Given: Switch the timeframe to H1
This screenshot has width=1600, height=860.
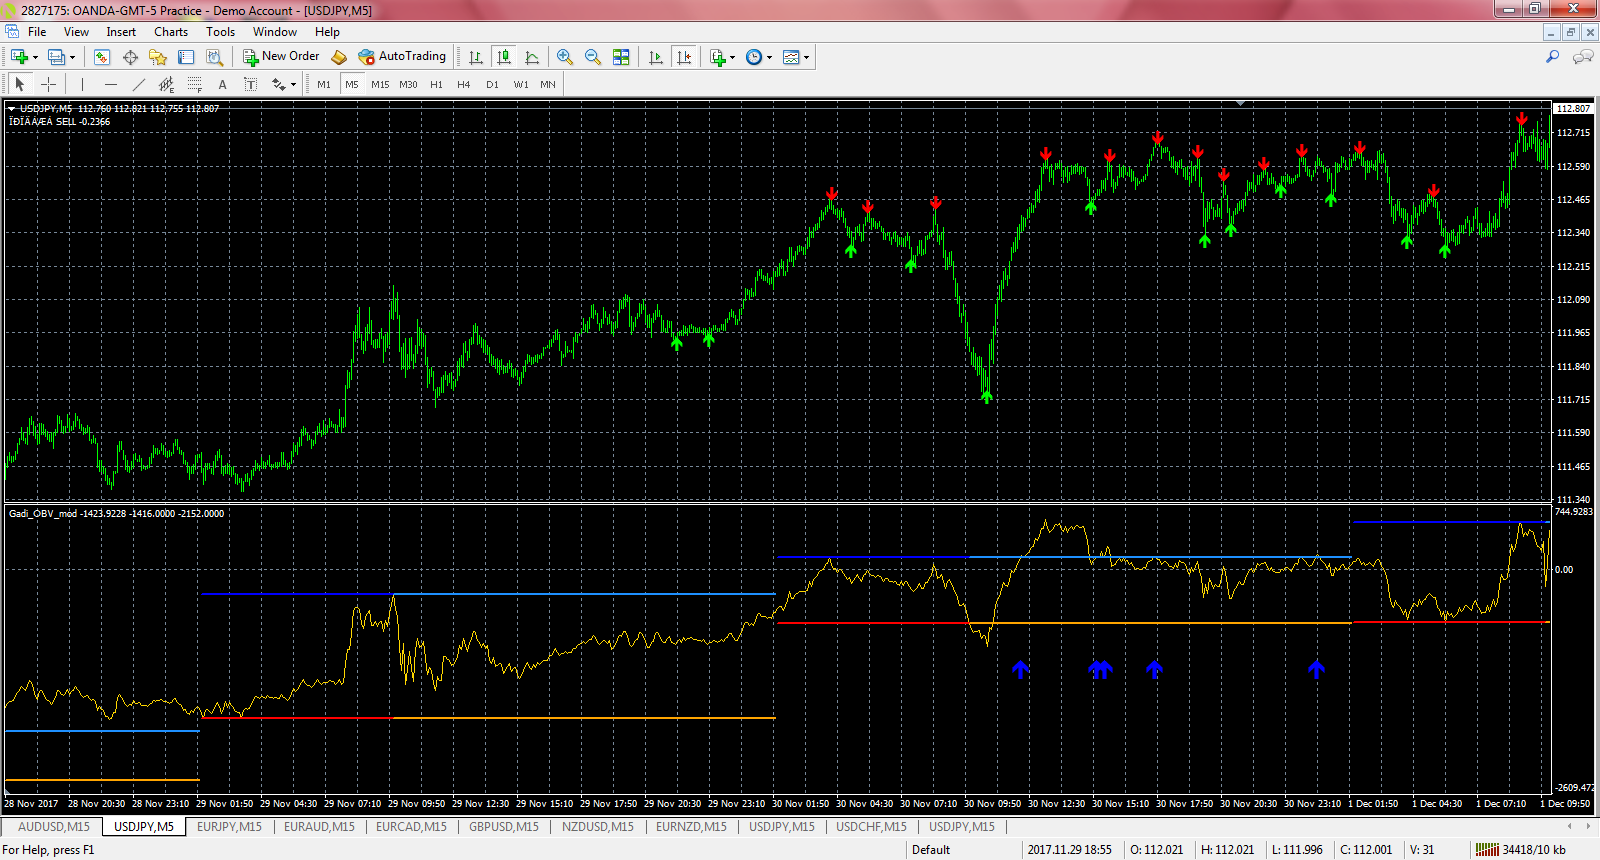Looking at the screenshot, I should (436, 84).
